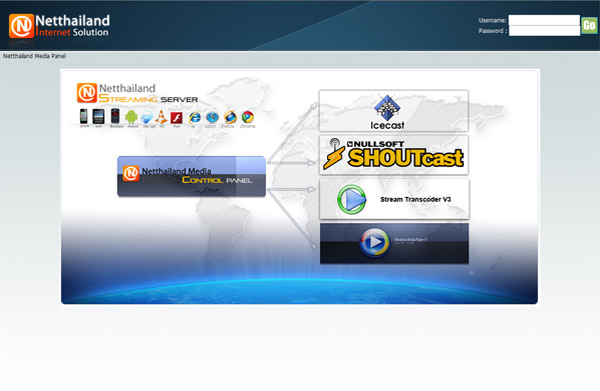Click the Internet Explorer icon

coord(194,117)
